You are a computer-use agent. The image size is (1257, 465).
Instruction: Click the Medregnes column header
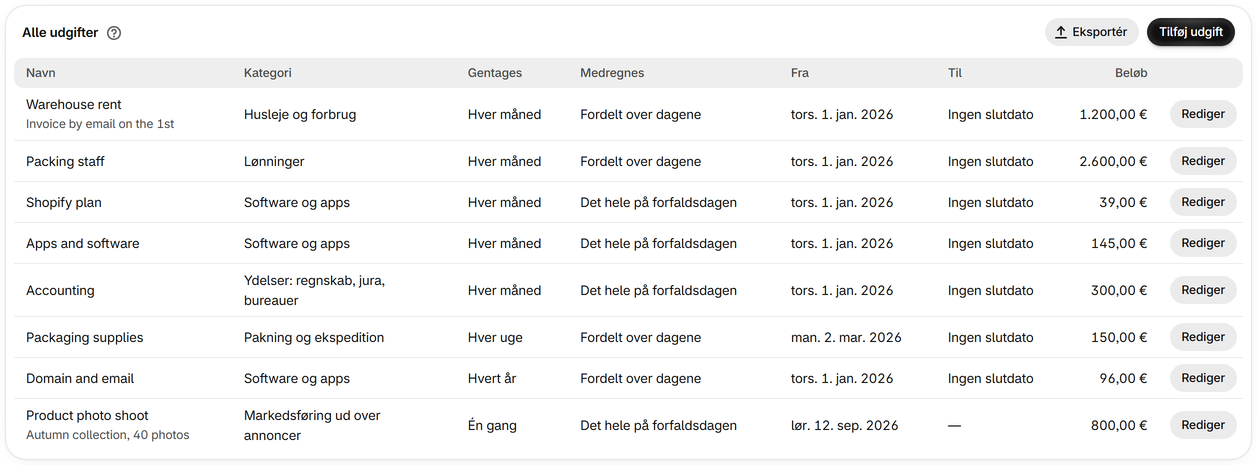click(612, 73)
